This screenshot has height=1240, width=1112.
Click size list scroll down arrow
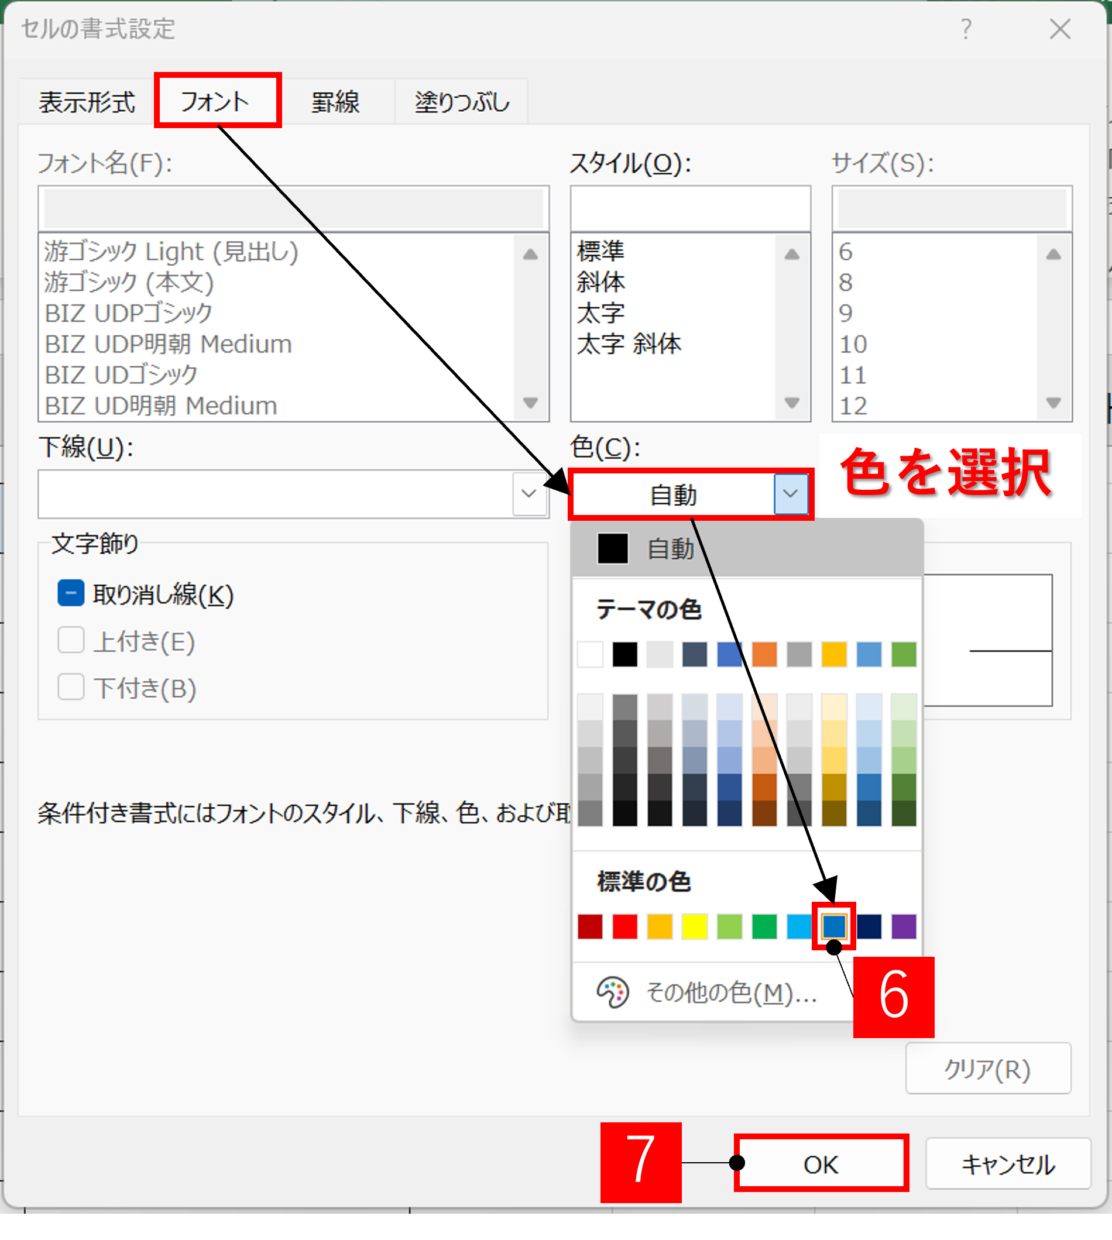click(x=1053, y=403)
